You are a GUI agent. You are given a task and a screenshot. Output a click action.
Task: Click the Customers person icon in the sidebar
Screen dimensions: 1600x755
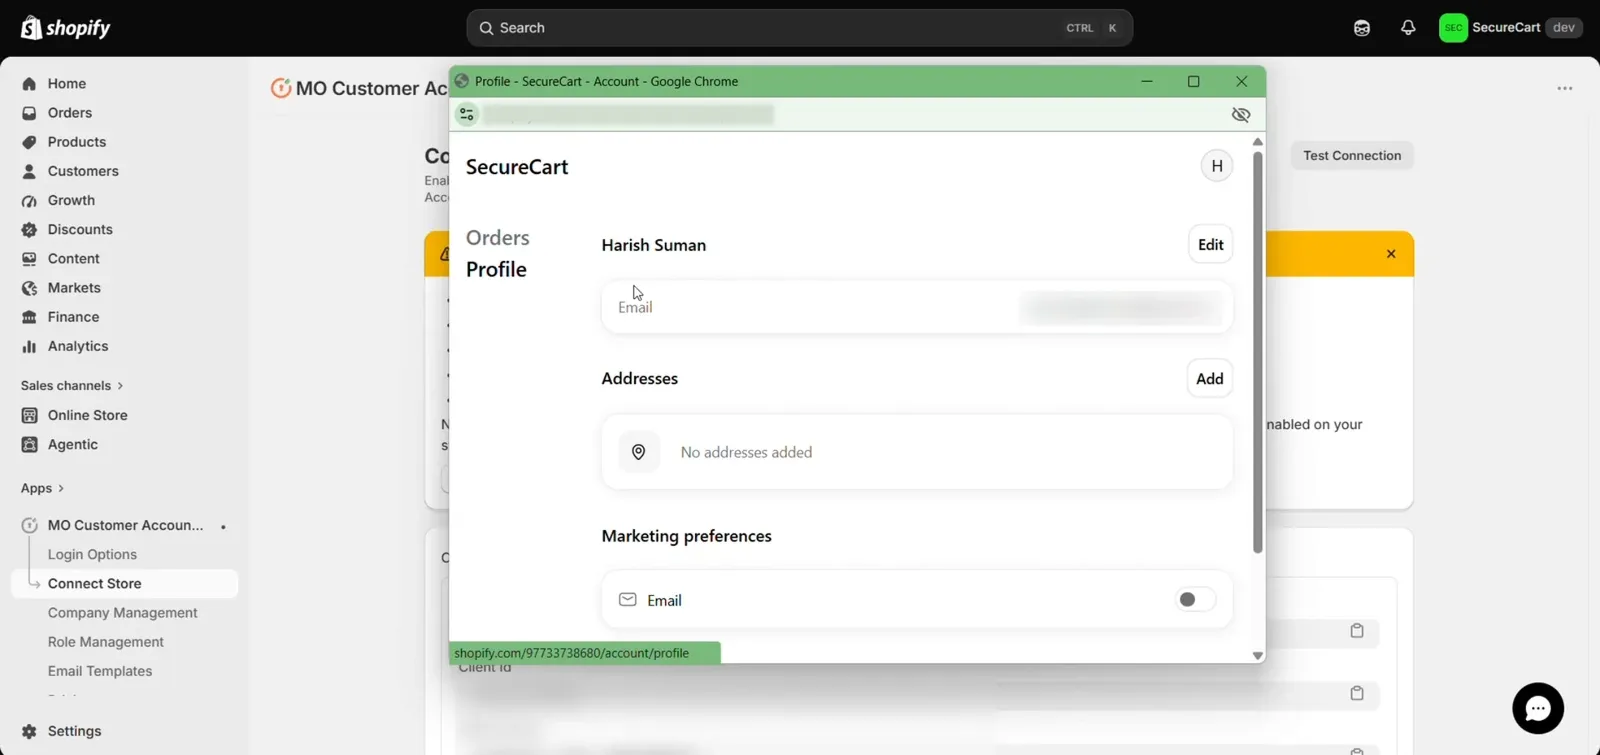coord(29,171)
